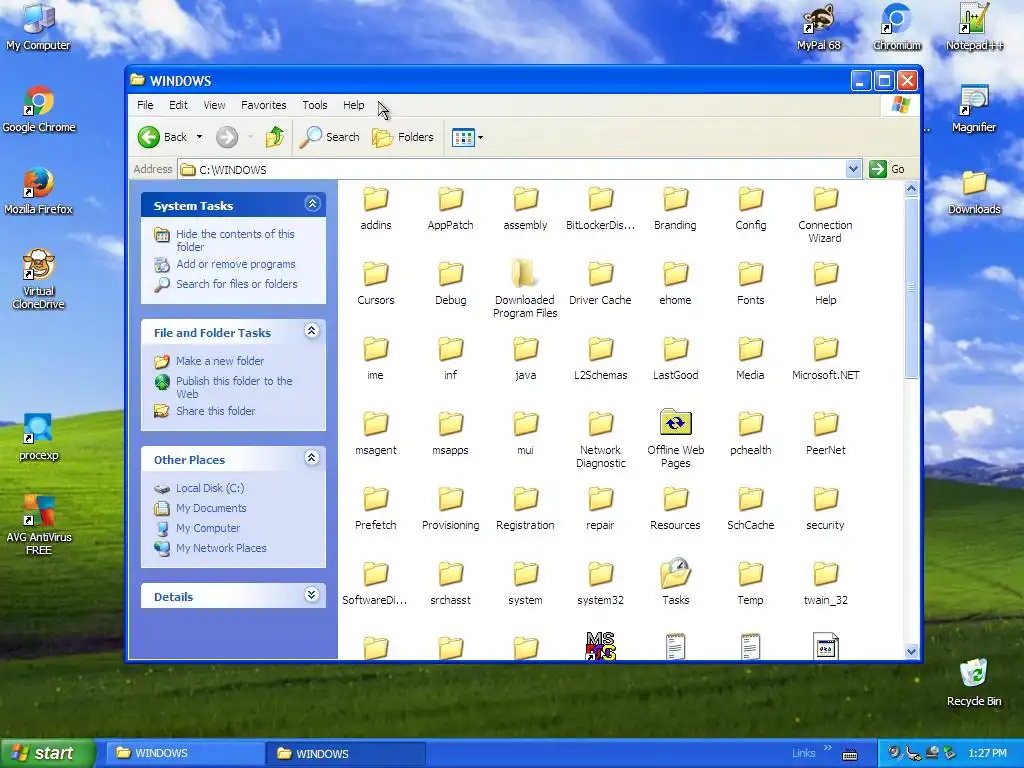Select the Magnifier desktop icon
This screenshot has width=1024, height=768.
[x=974, y=109]
